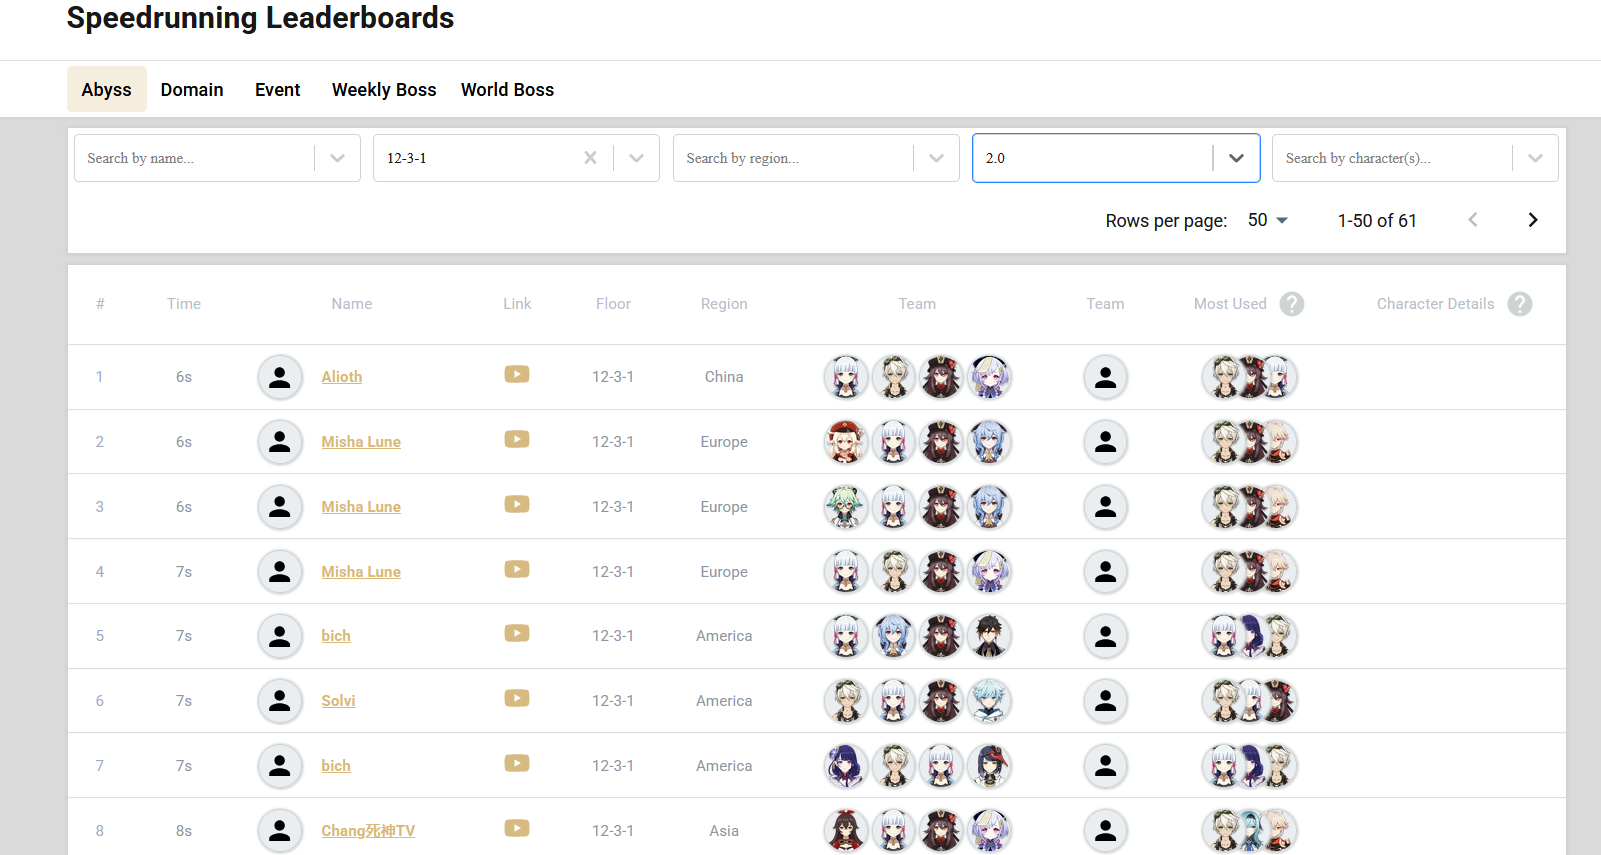This screenshot has width=1601, height=855.
Task: Click the Link column header
Action: tap(517, 304)
